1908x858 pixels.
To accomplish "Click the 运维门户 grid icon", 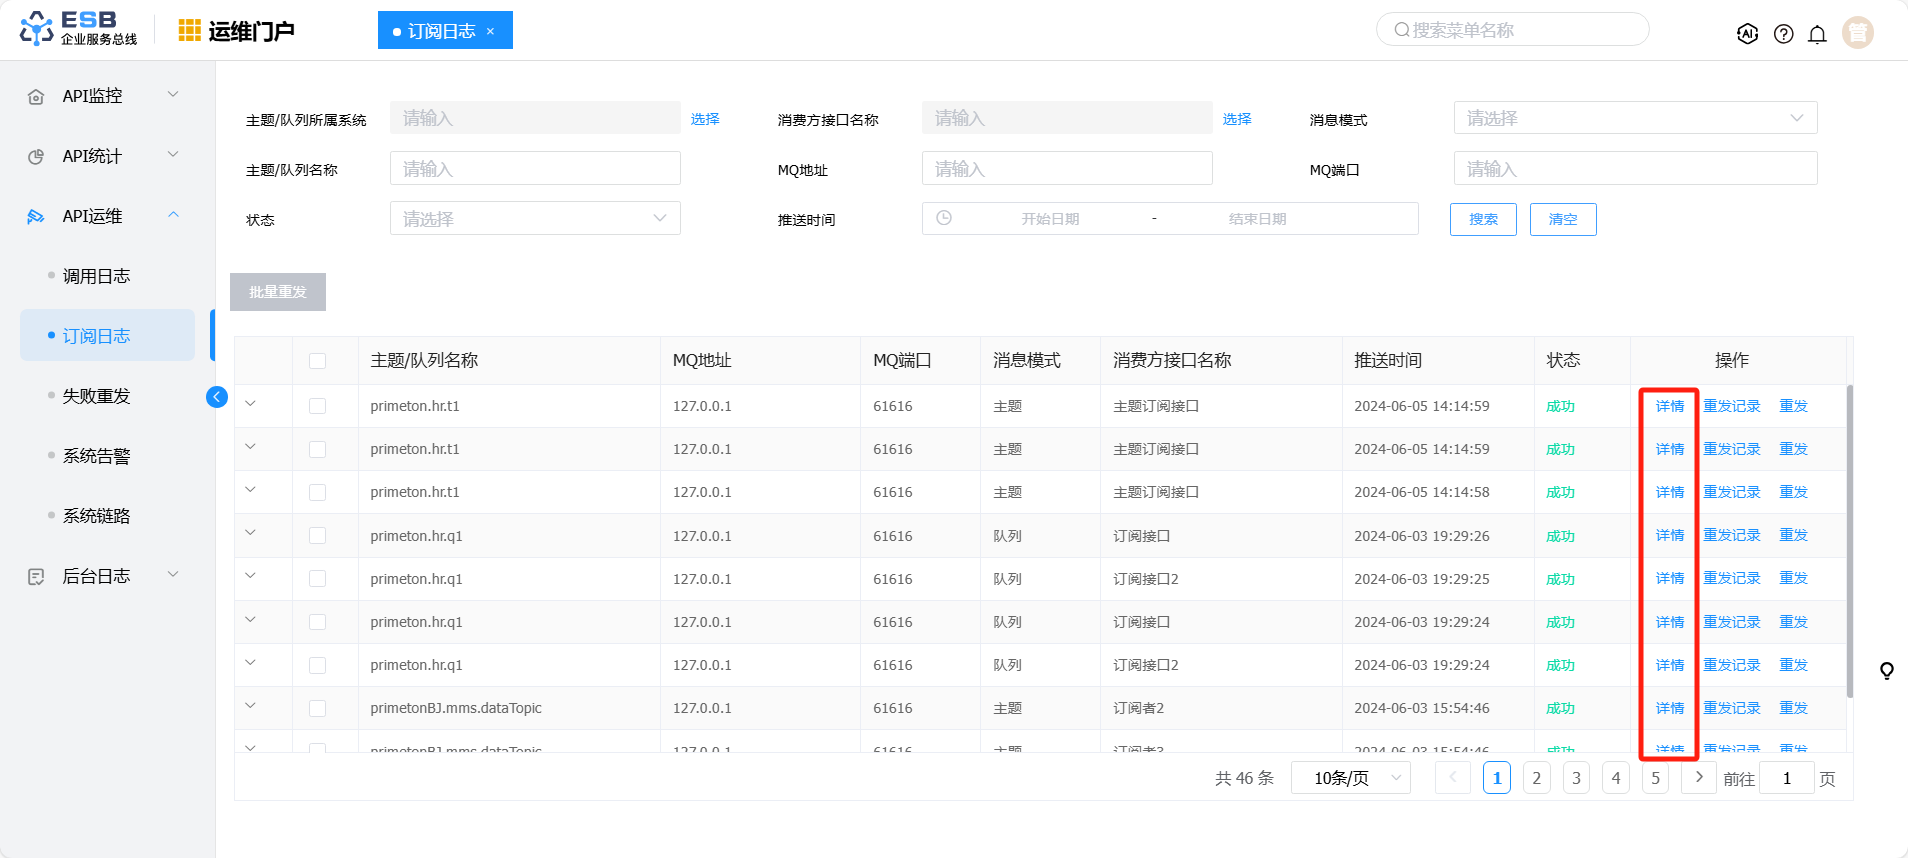I will tap(189, 31).
